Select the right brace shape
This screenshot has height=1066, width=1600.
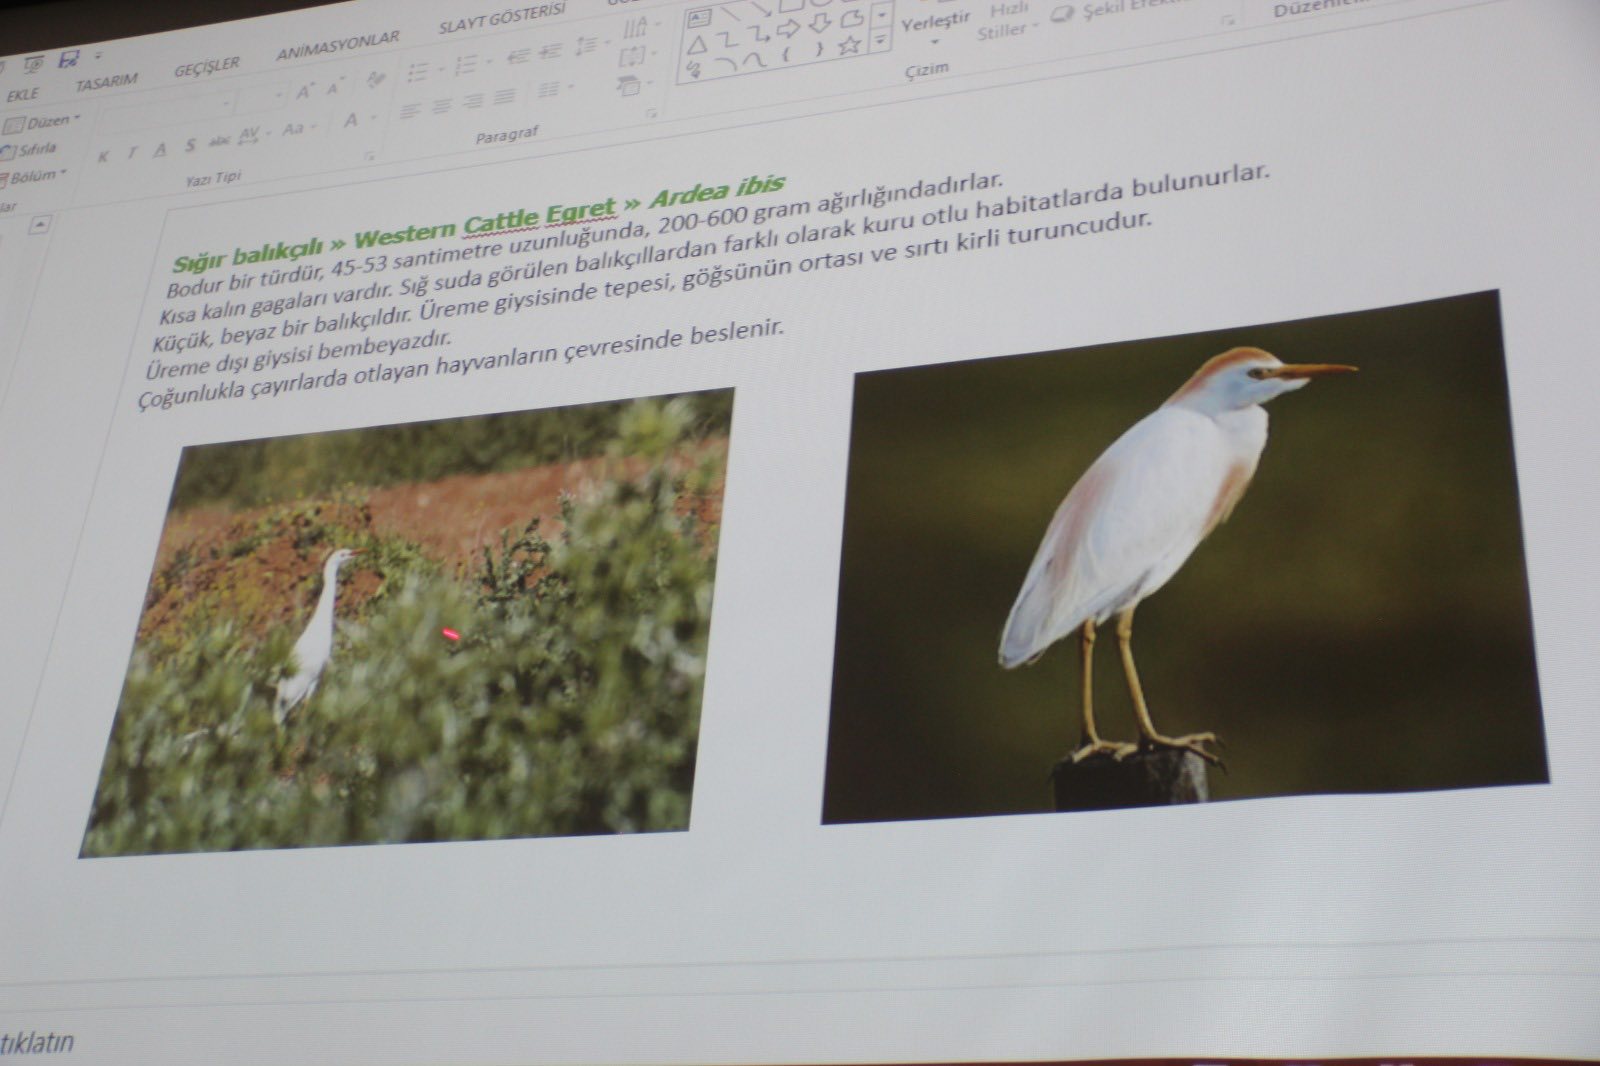point(819,48)
